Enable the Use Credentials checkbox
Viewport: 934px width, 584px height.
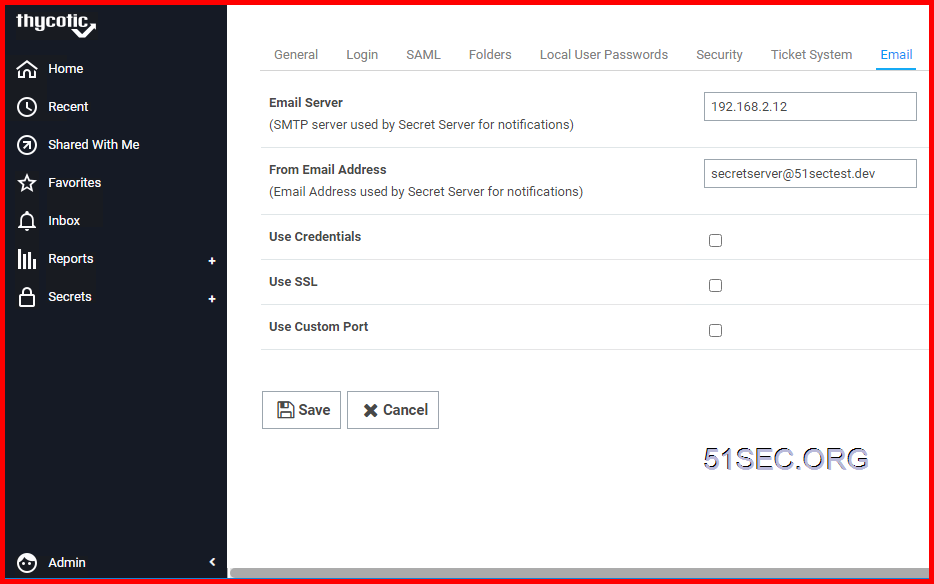715,241
